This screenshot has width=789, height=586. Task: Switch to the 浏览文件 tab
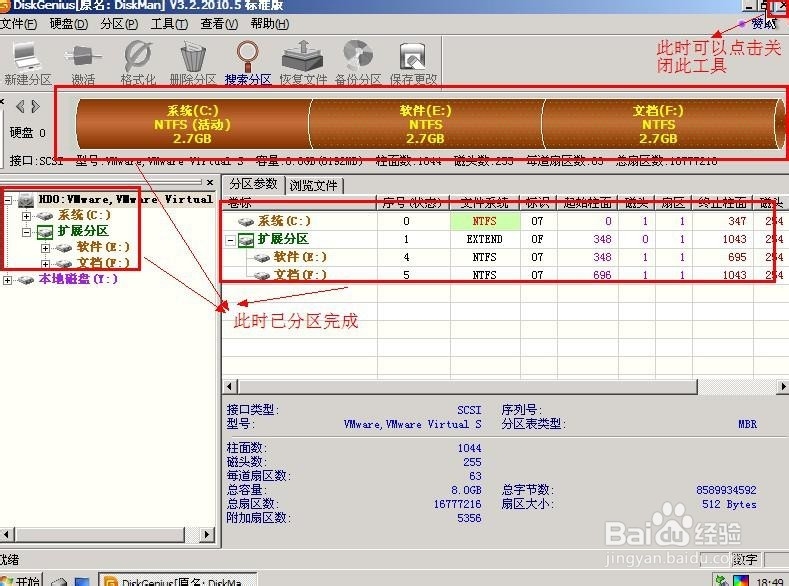click(x=313, y=186)
